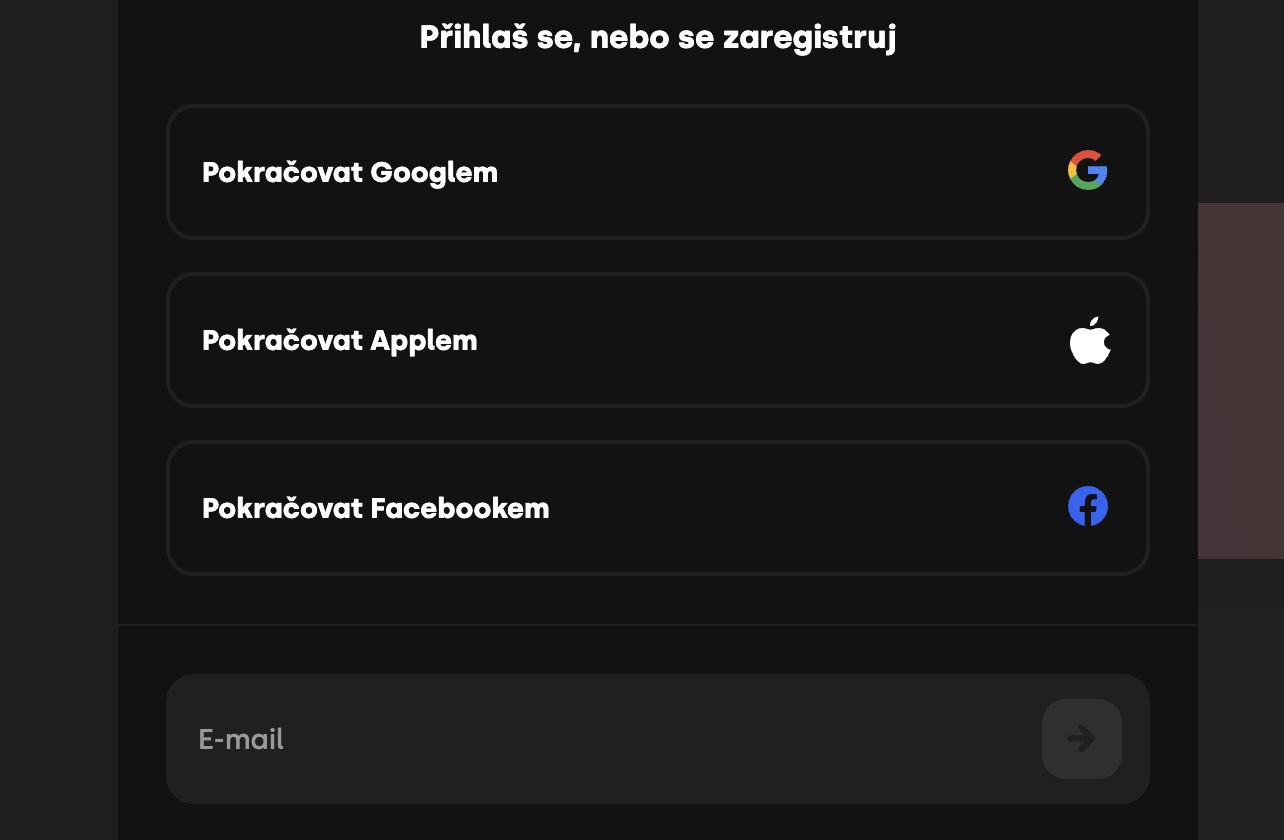
Task: Click the colorful Google logo icon
Action: 1087,171
